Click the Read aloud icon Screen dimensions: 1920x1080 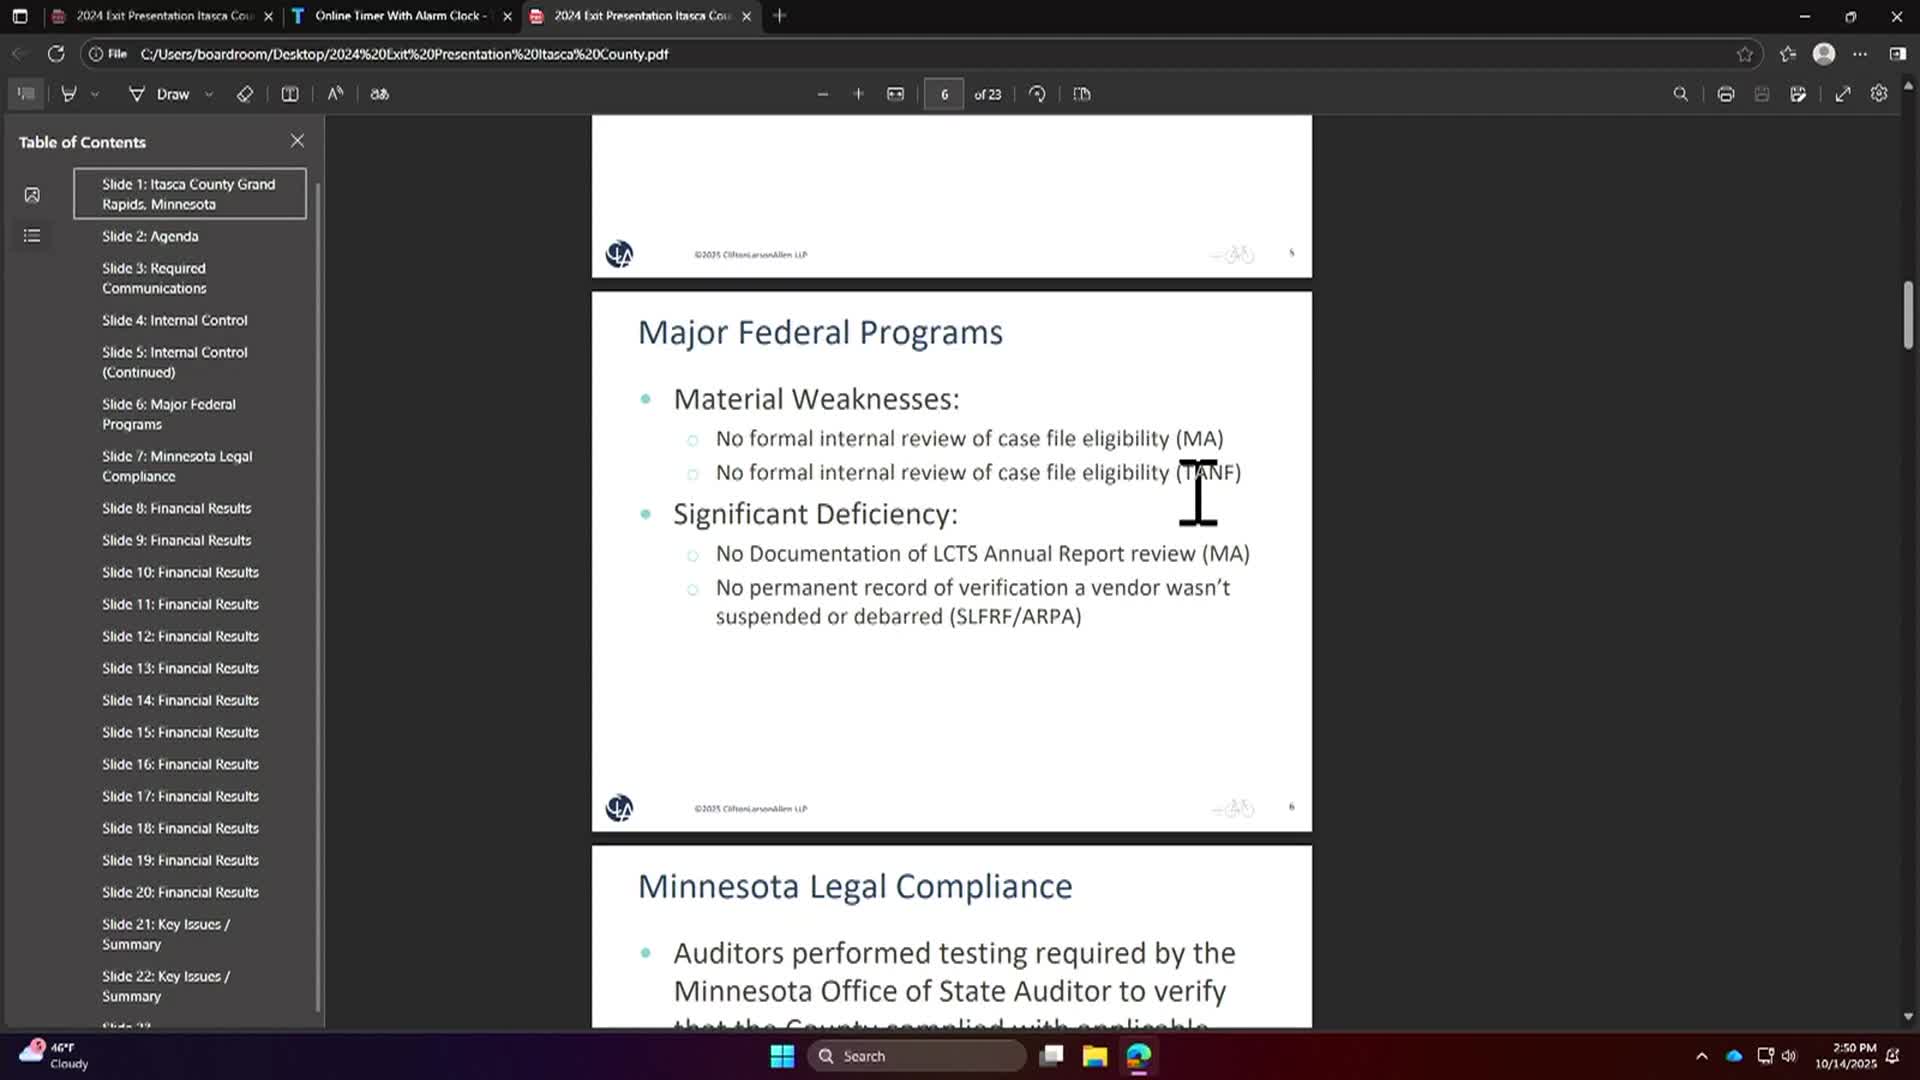click(x=336, y=94)
